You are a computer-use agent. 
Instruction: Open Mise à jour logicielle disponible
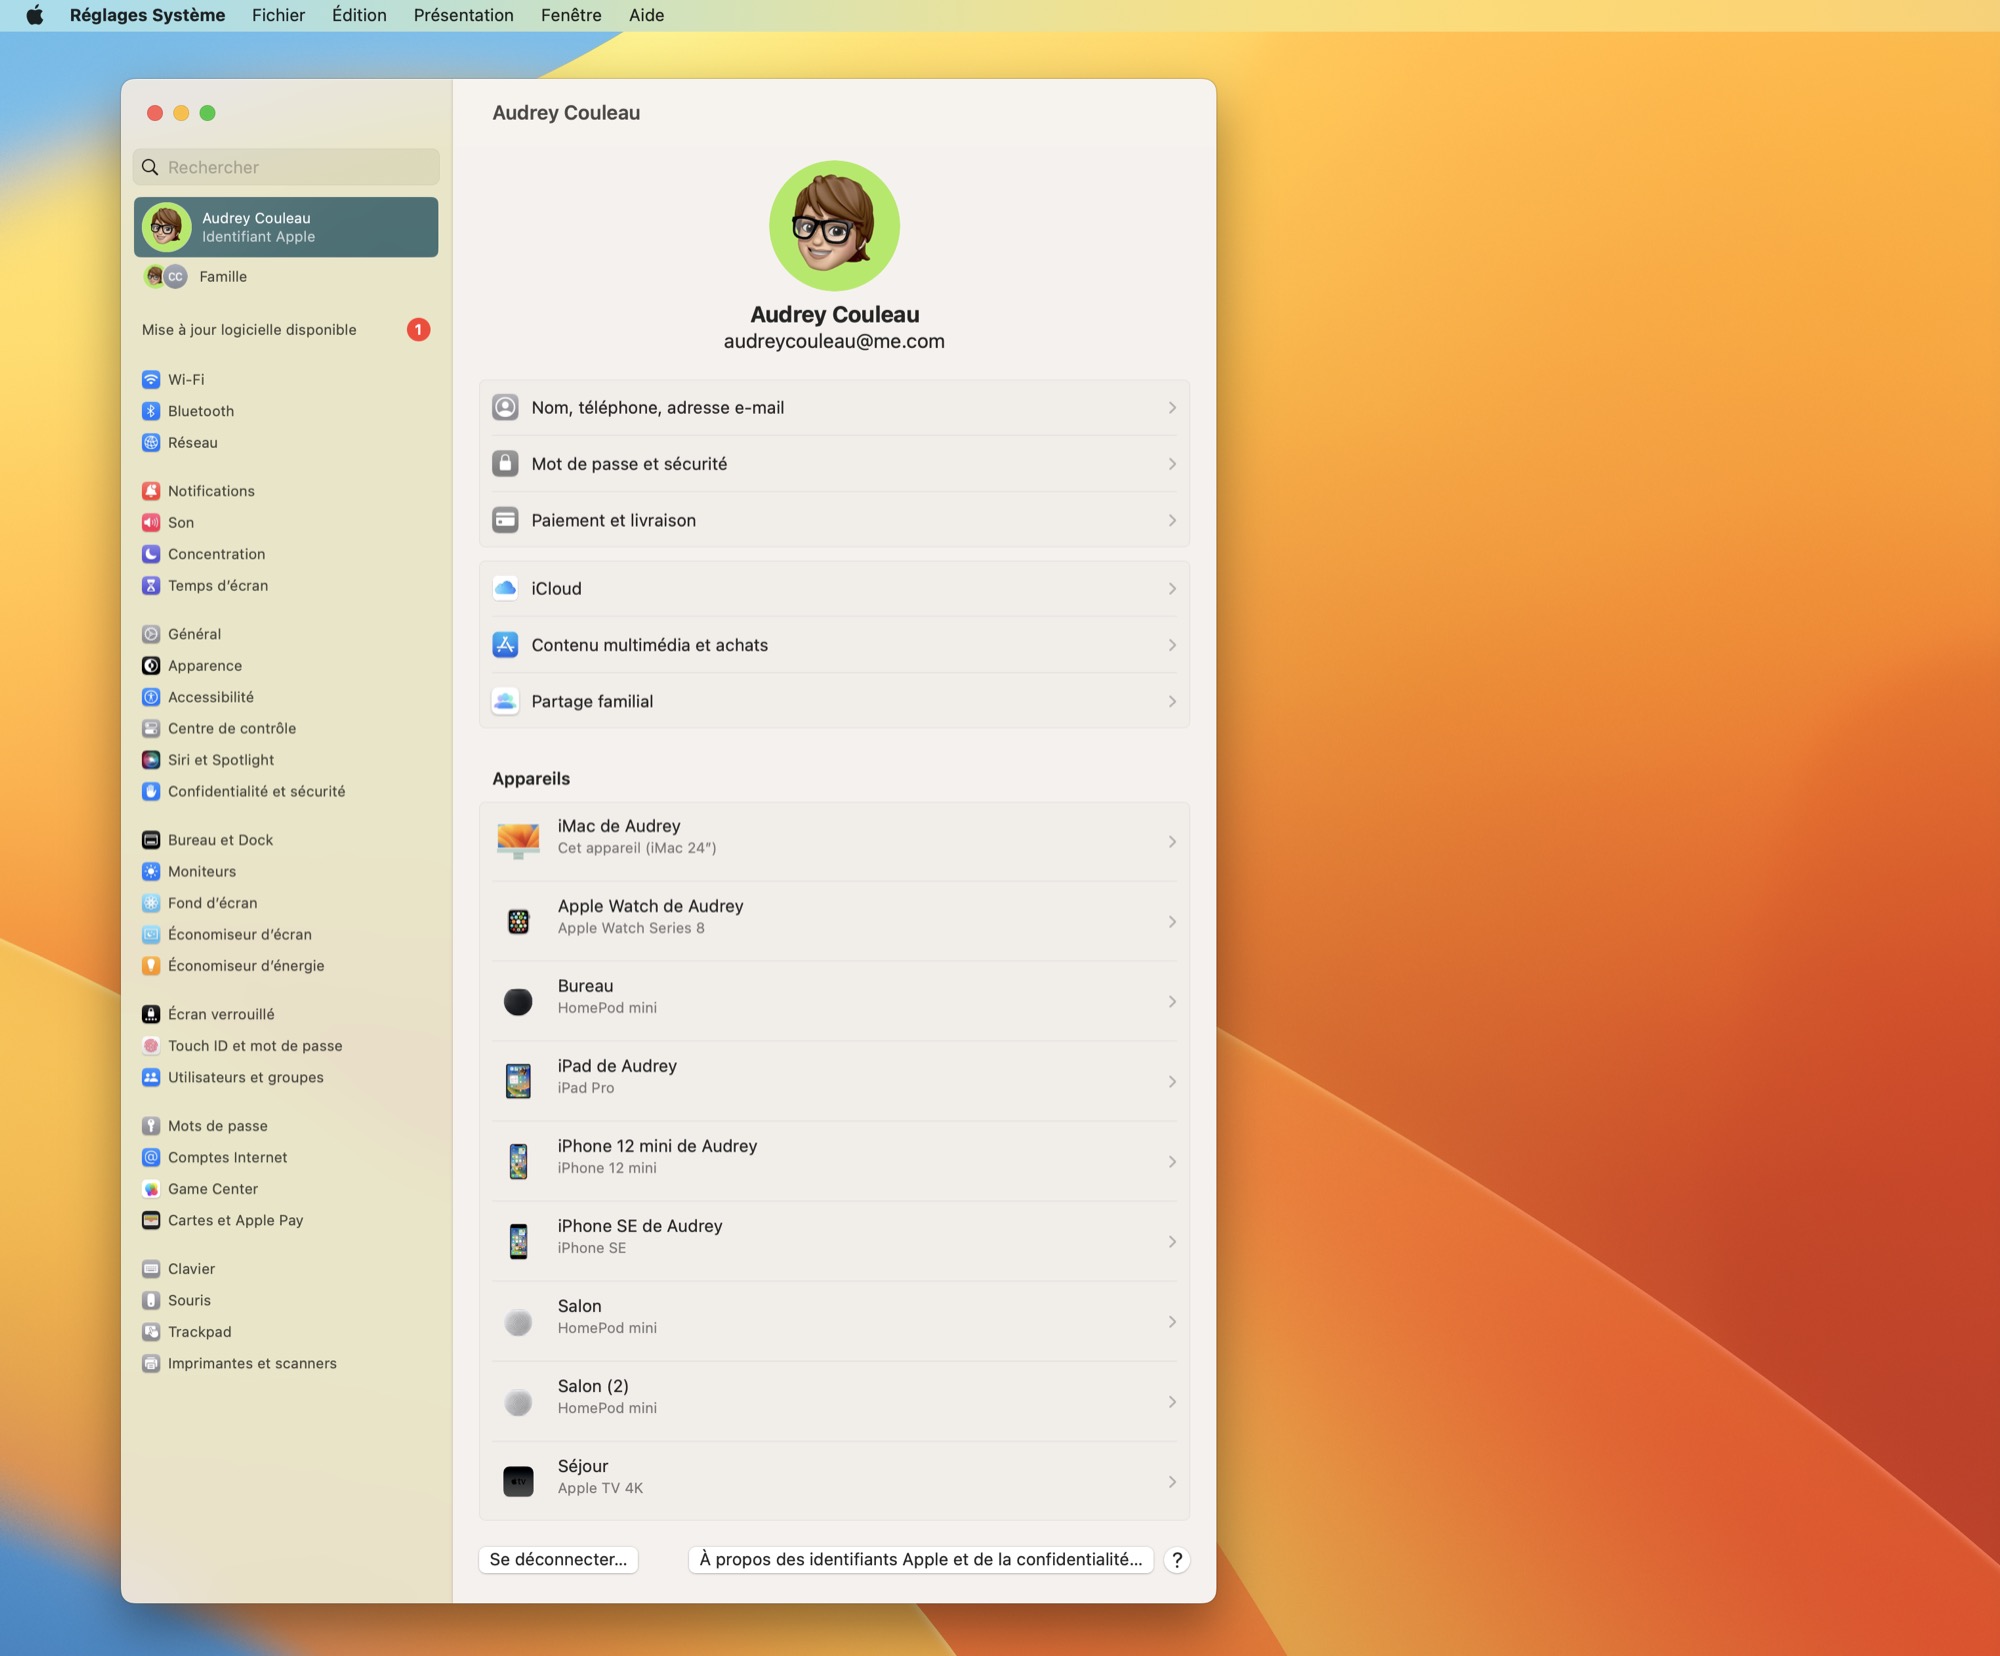tap(286, 329)
